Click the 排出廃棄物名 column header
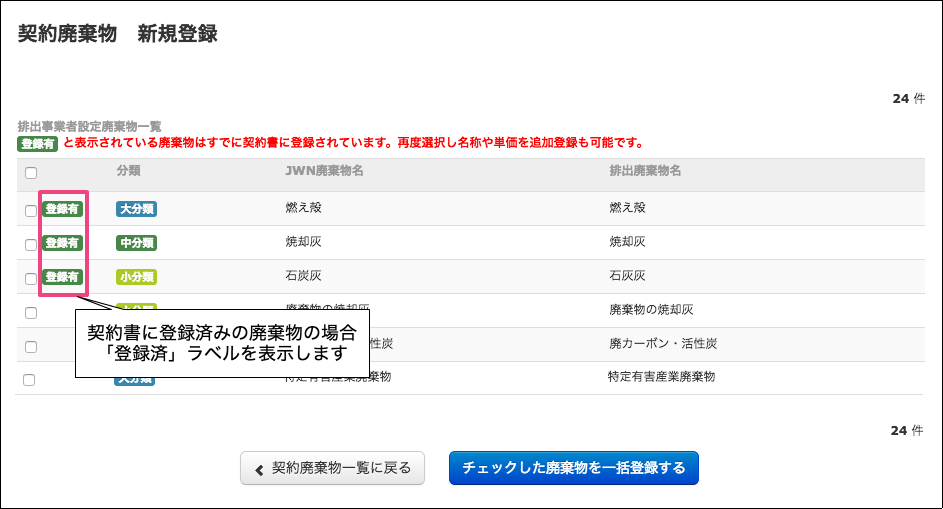 click(645, 171)
